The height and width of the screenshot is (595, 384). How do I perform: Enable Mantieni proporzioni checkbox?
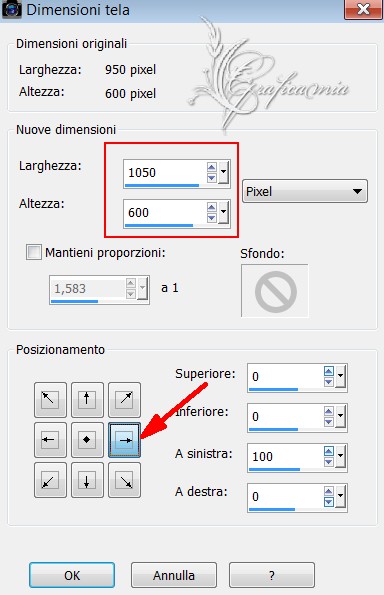click(34, 252)
